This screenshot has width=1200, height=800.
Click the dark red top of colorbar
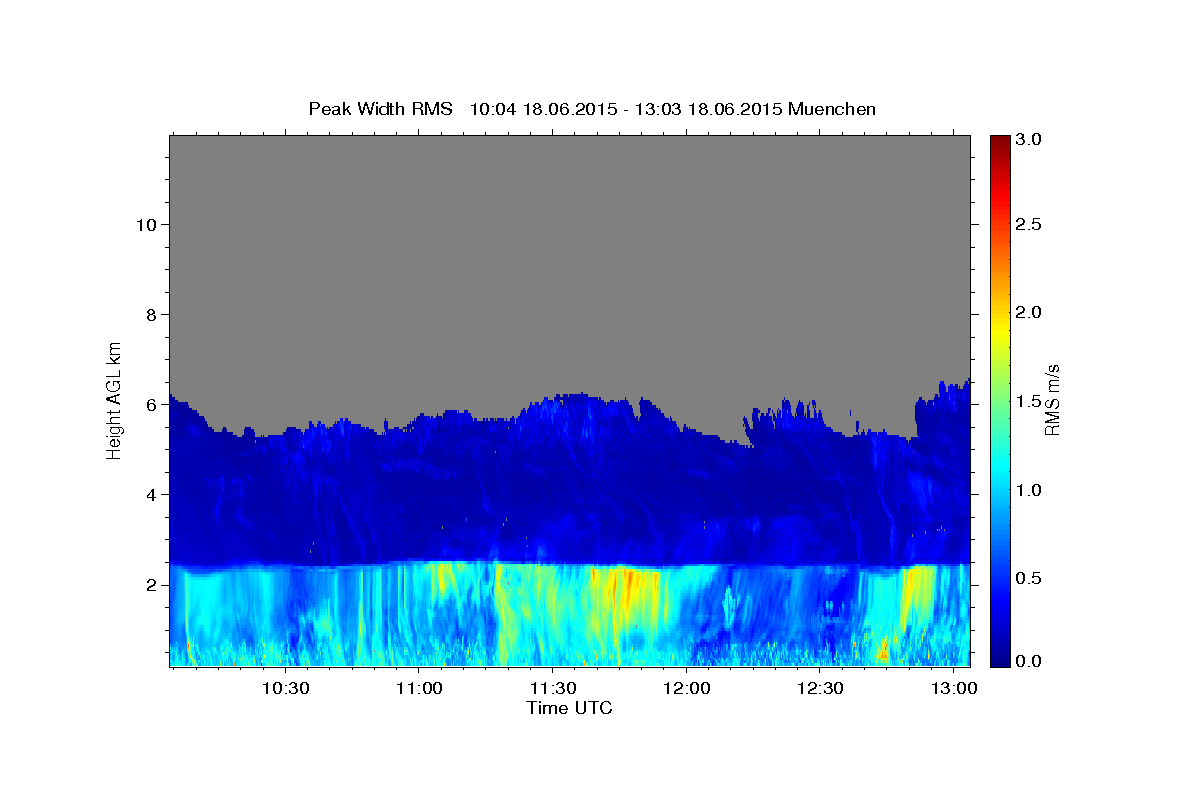click(999, 143)
